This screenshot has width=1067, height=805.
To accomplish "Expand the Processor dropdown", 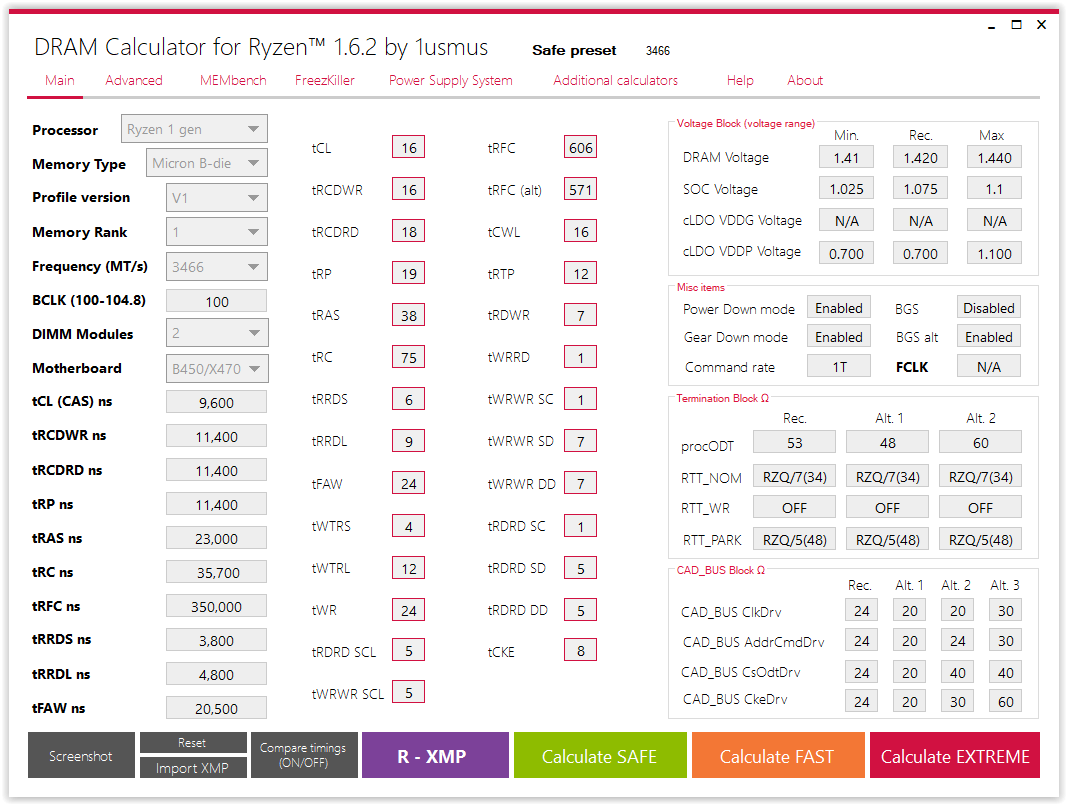I will point(194,129).
